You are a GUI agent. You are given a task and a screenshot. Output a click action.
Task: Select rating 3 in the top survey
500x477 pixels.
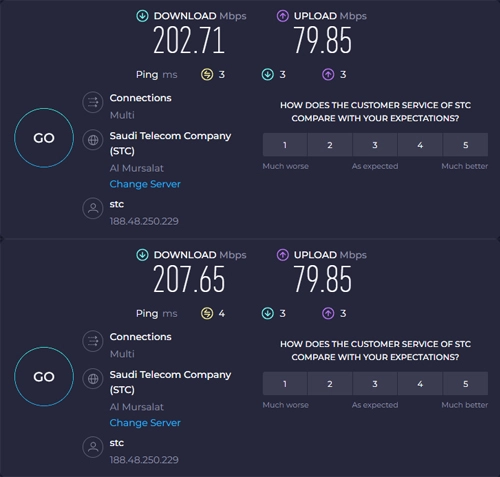(x=375, y=145)
